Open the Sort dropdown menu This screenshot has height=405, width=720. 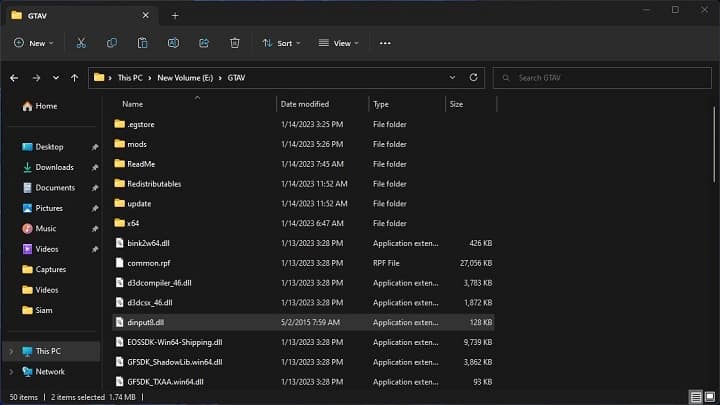pos(281,43)
